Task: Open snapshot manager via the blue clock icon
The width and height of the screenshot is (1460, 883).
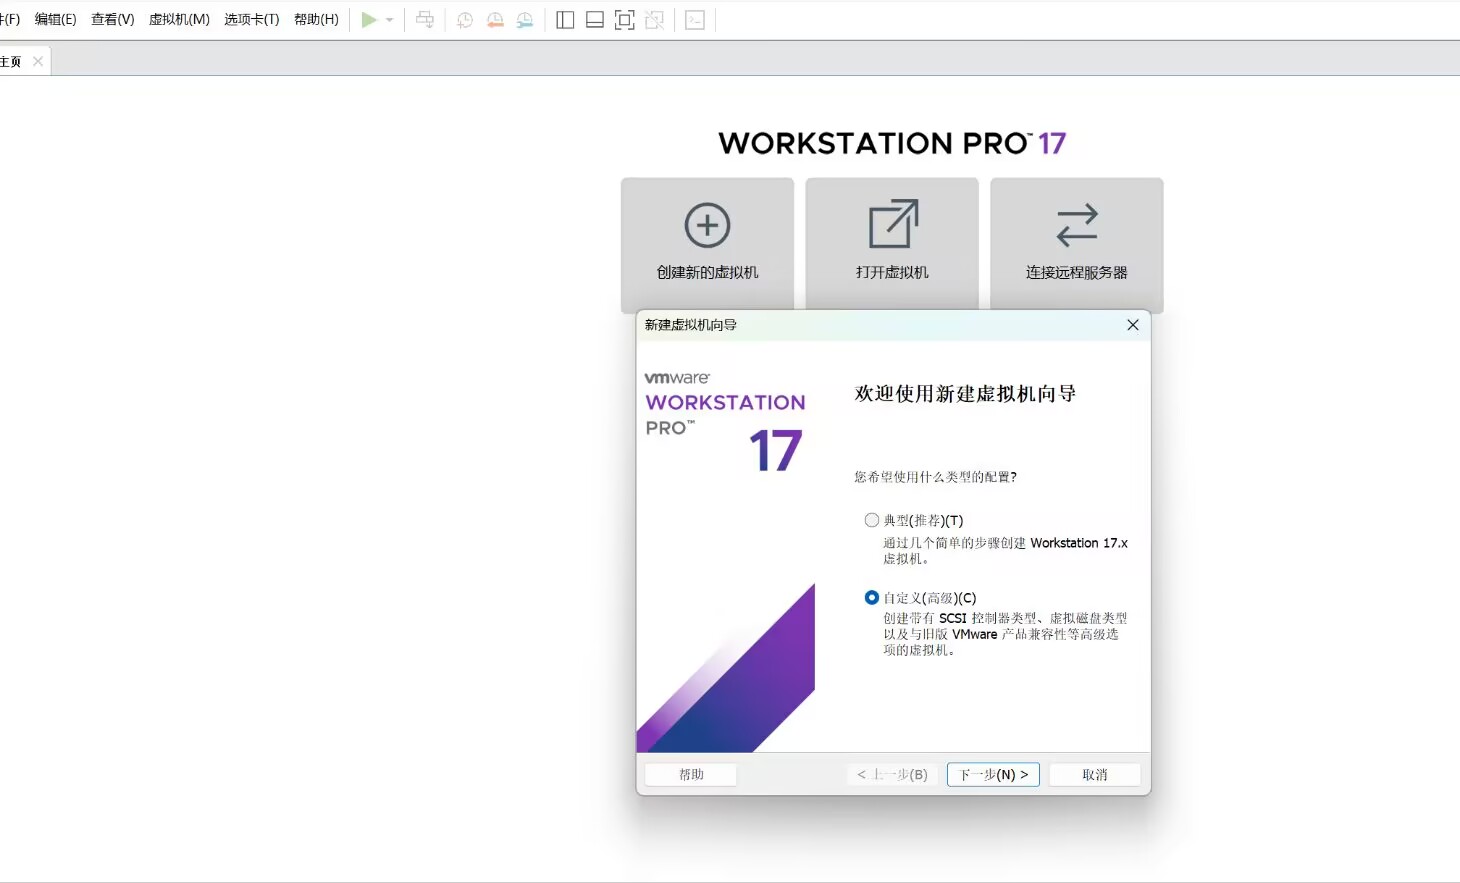Action: [525, 20]
